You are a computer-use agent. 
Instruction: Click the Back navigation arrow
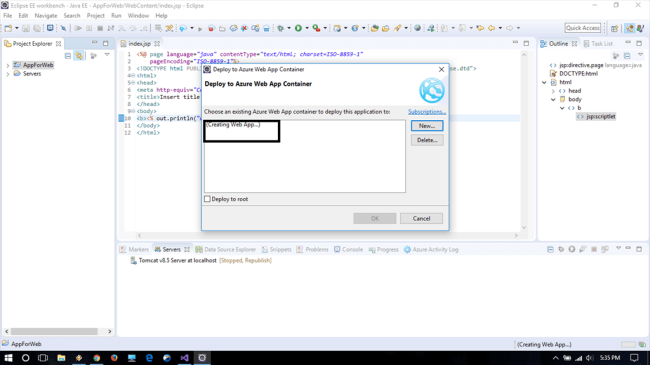[x=491, y=28]
